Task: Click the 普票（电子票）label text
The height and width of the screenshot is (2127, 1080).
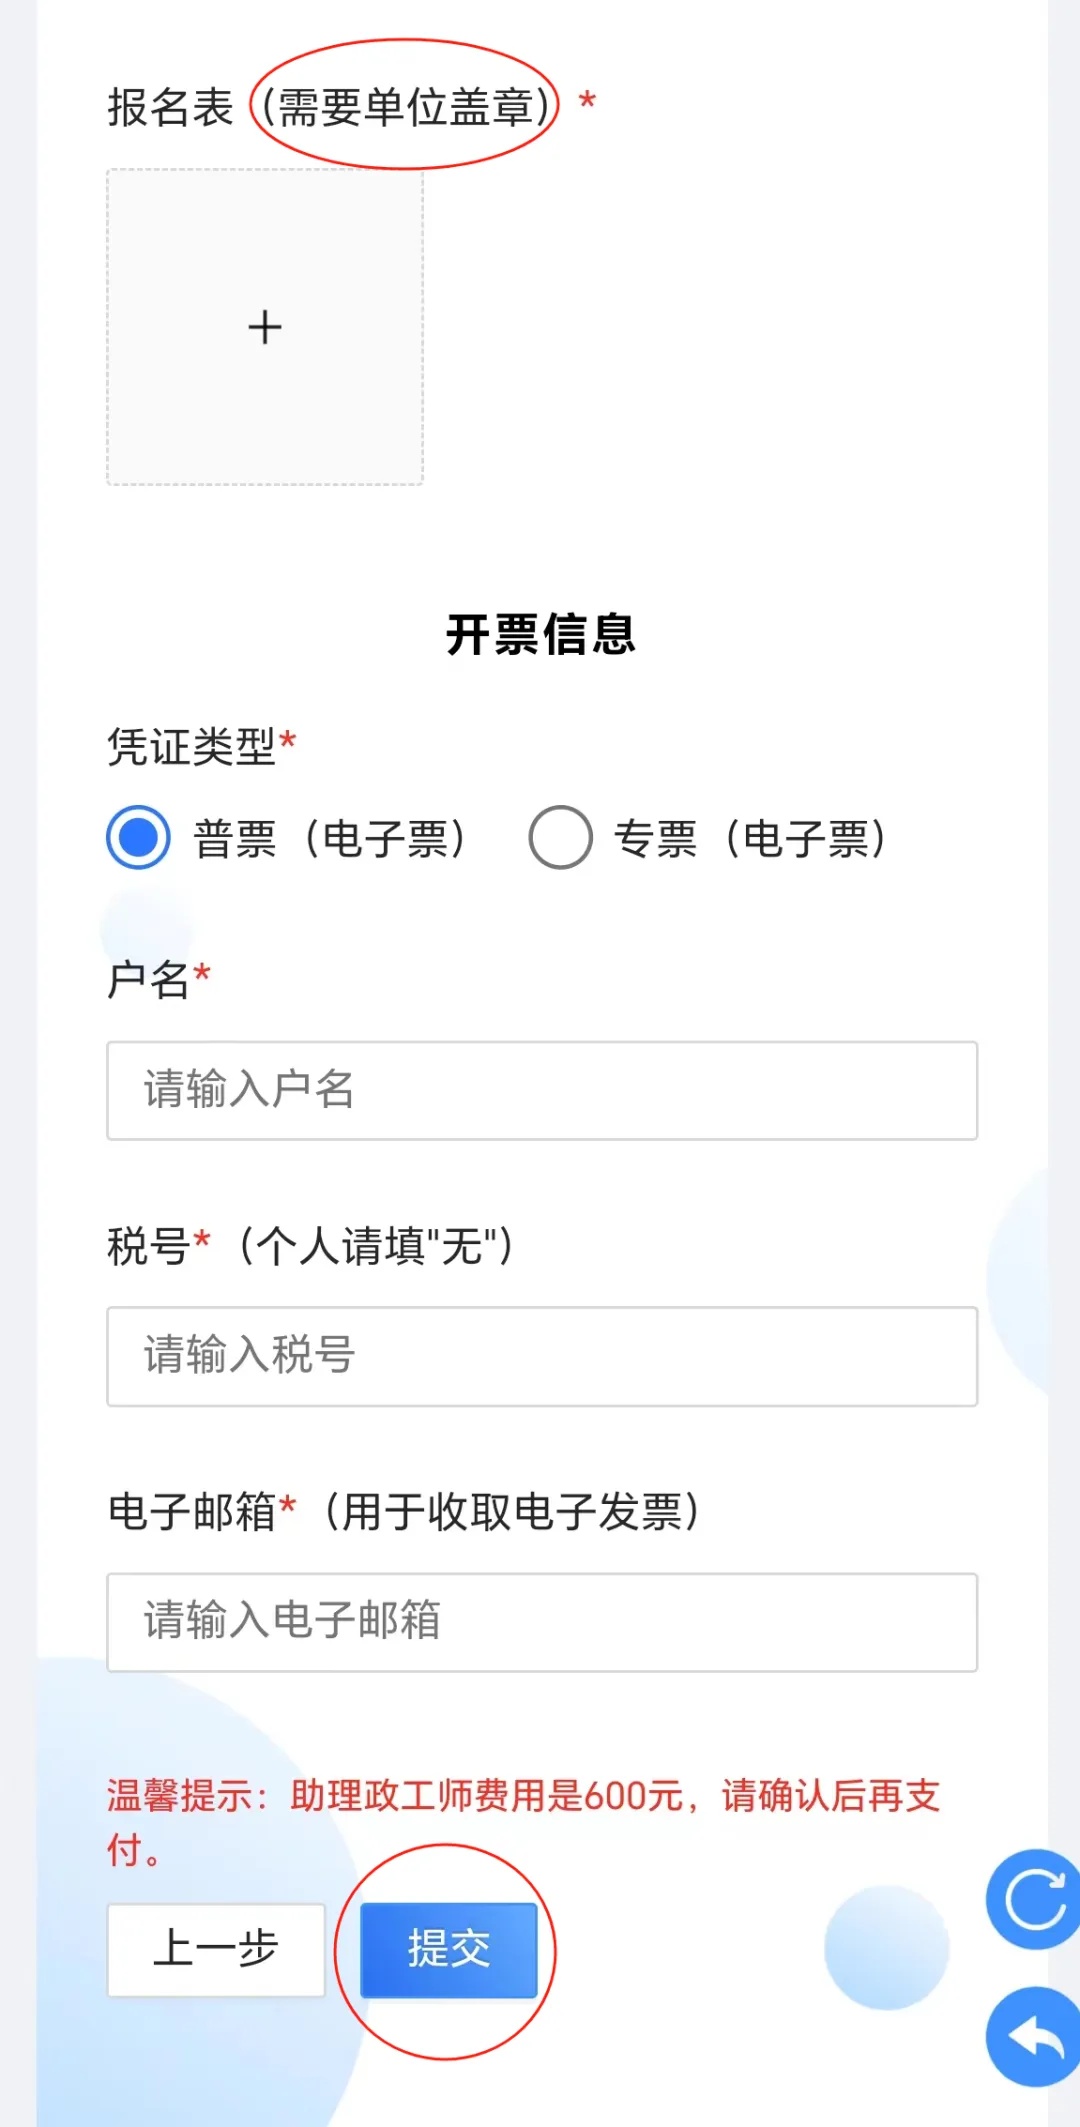Action: [x=330, y=839]
